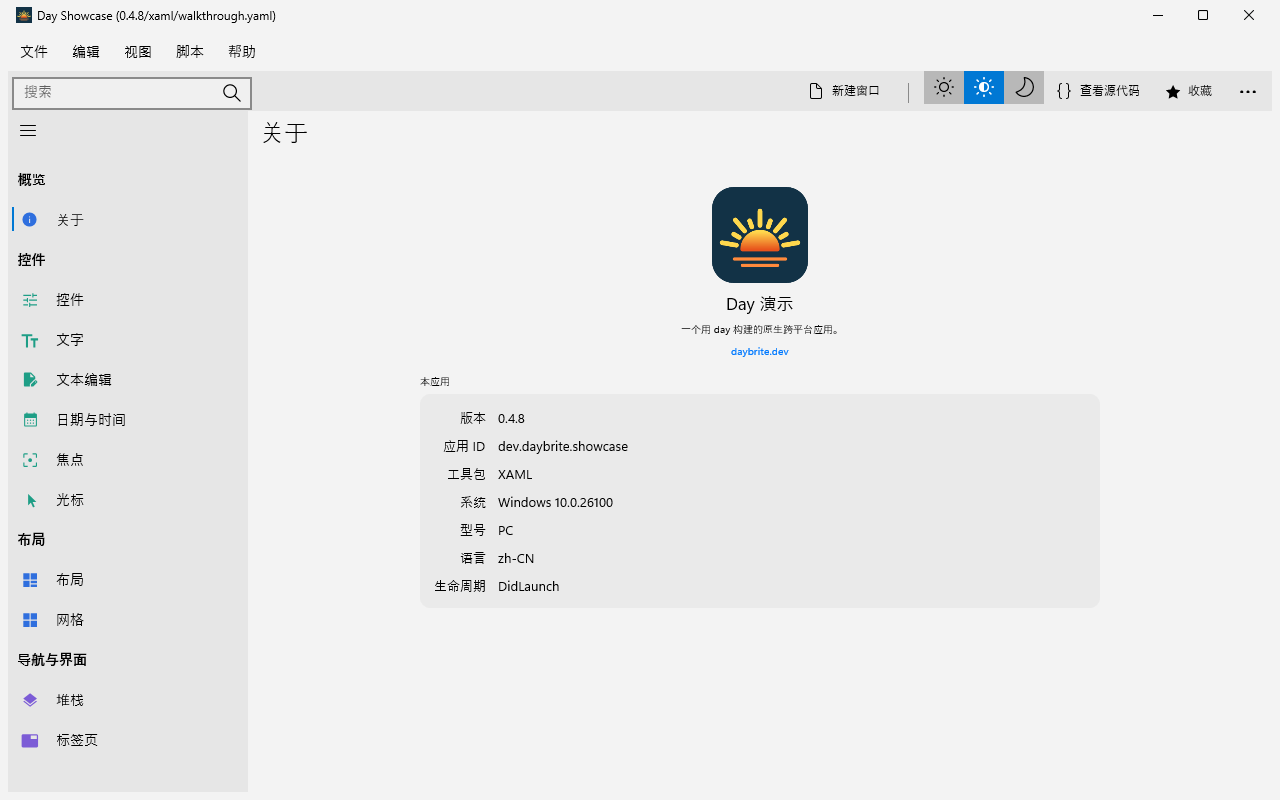Minimize the Day Showcase window
Viewport: 1280px width, 800px height.
point(1157,15)
